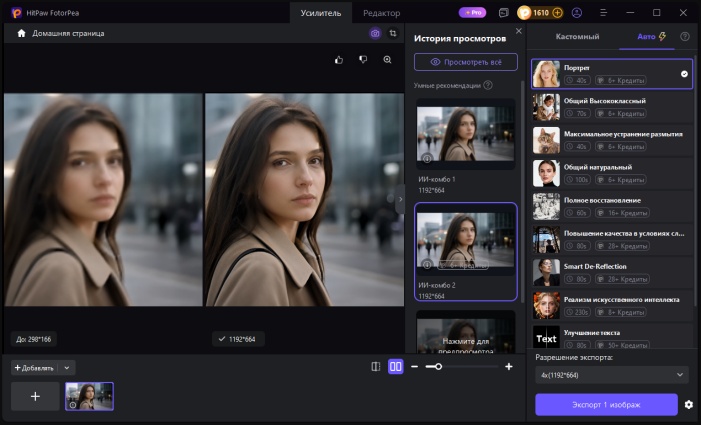Screen dimensions: 701x425
Task: Zoom out with the minus icon
Action: [414, 366]
